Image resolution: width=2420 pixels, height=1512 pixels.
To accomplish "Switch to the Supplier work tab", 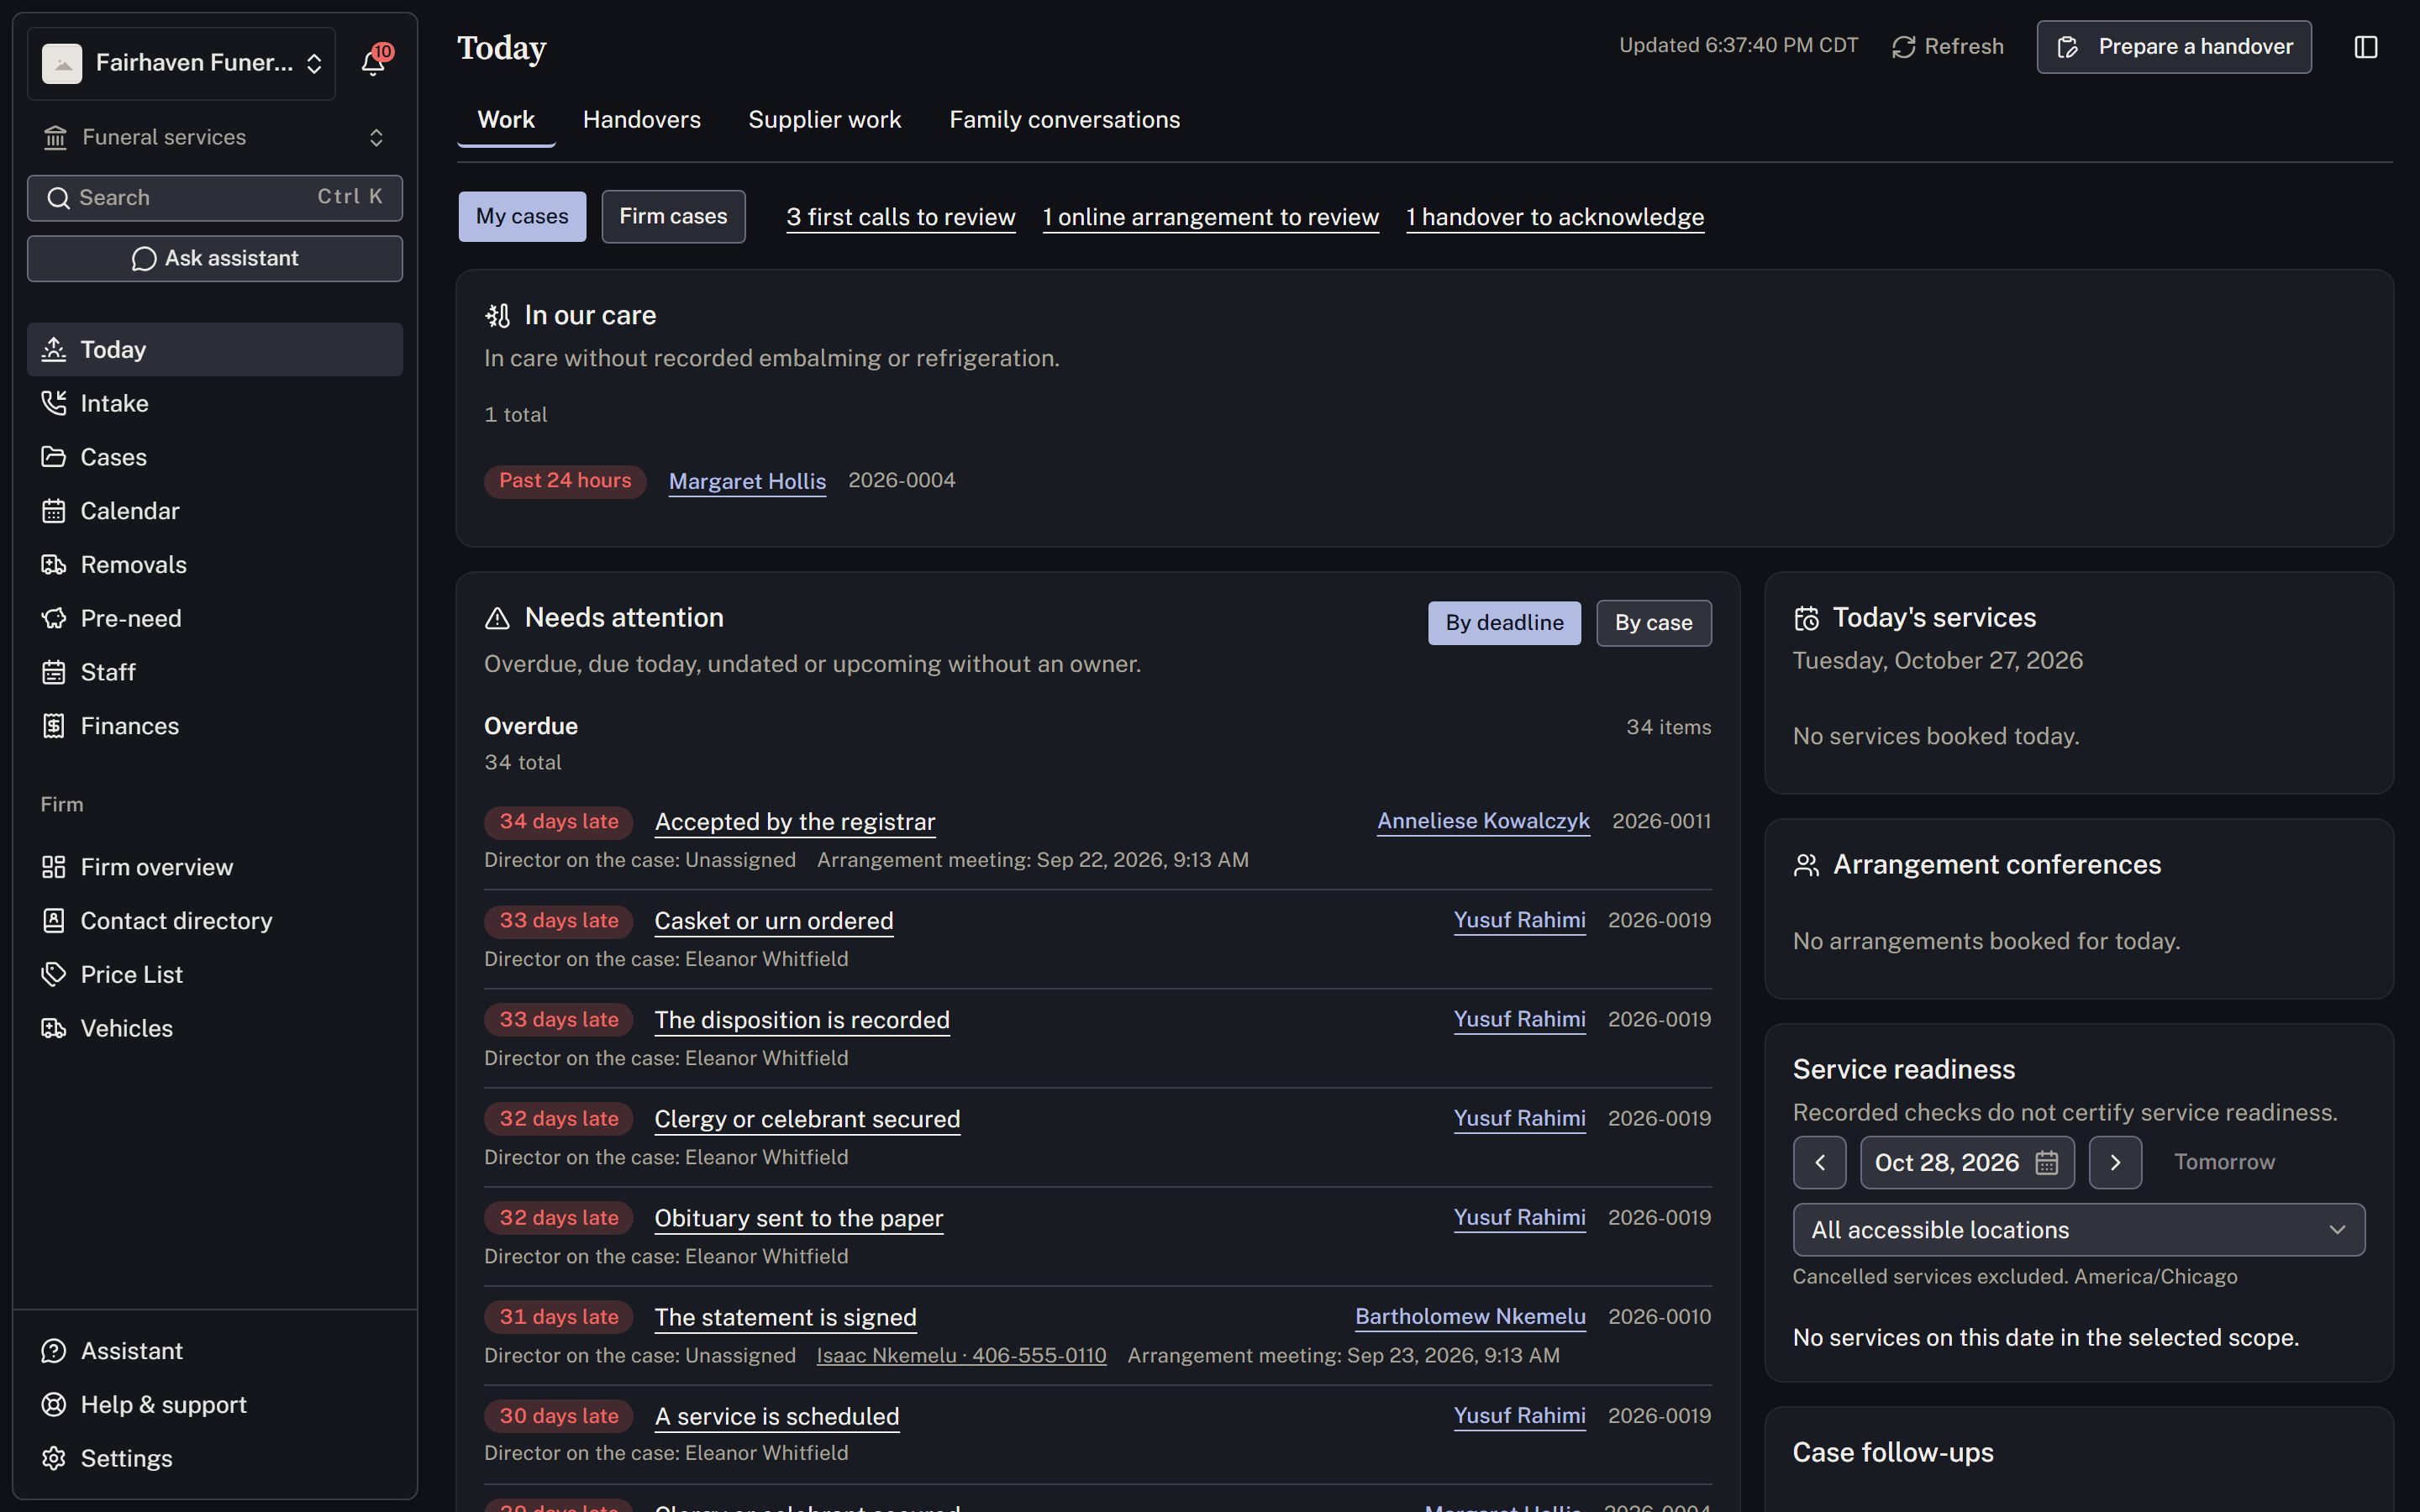I will tap(825, 120).
